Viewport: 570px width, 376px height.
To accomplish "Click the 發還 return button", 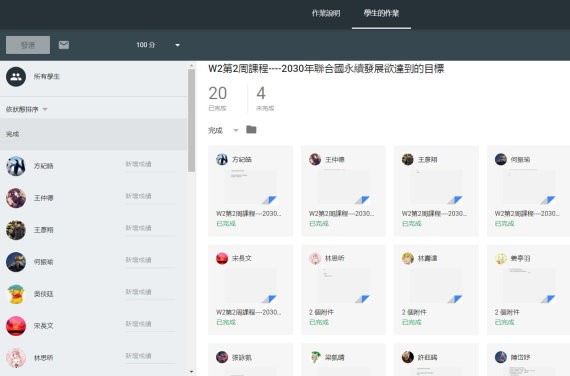I will tap(28, 45).
